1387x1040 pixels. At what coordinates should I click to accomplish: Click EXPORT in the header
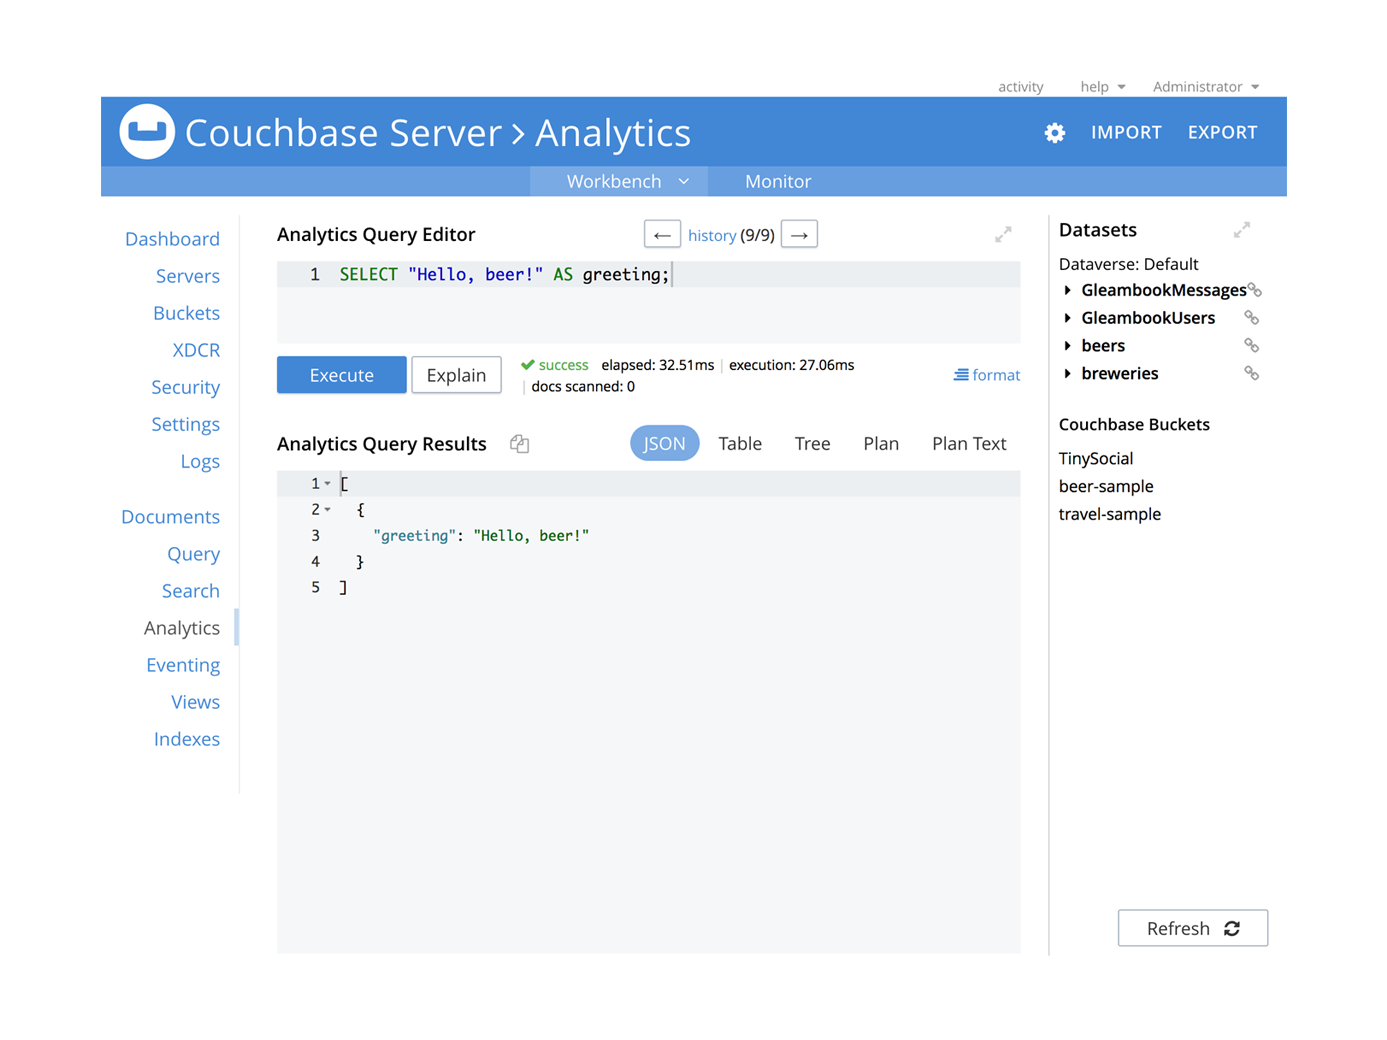1222,132
